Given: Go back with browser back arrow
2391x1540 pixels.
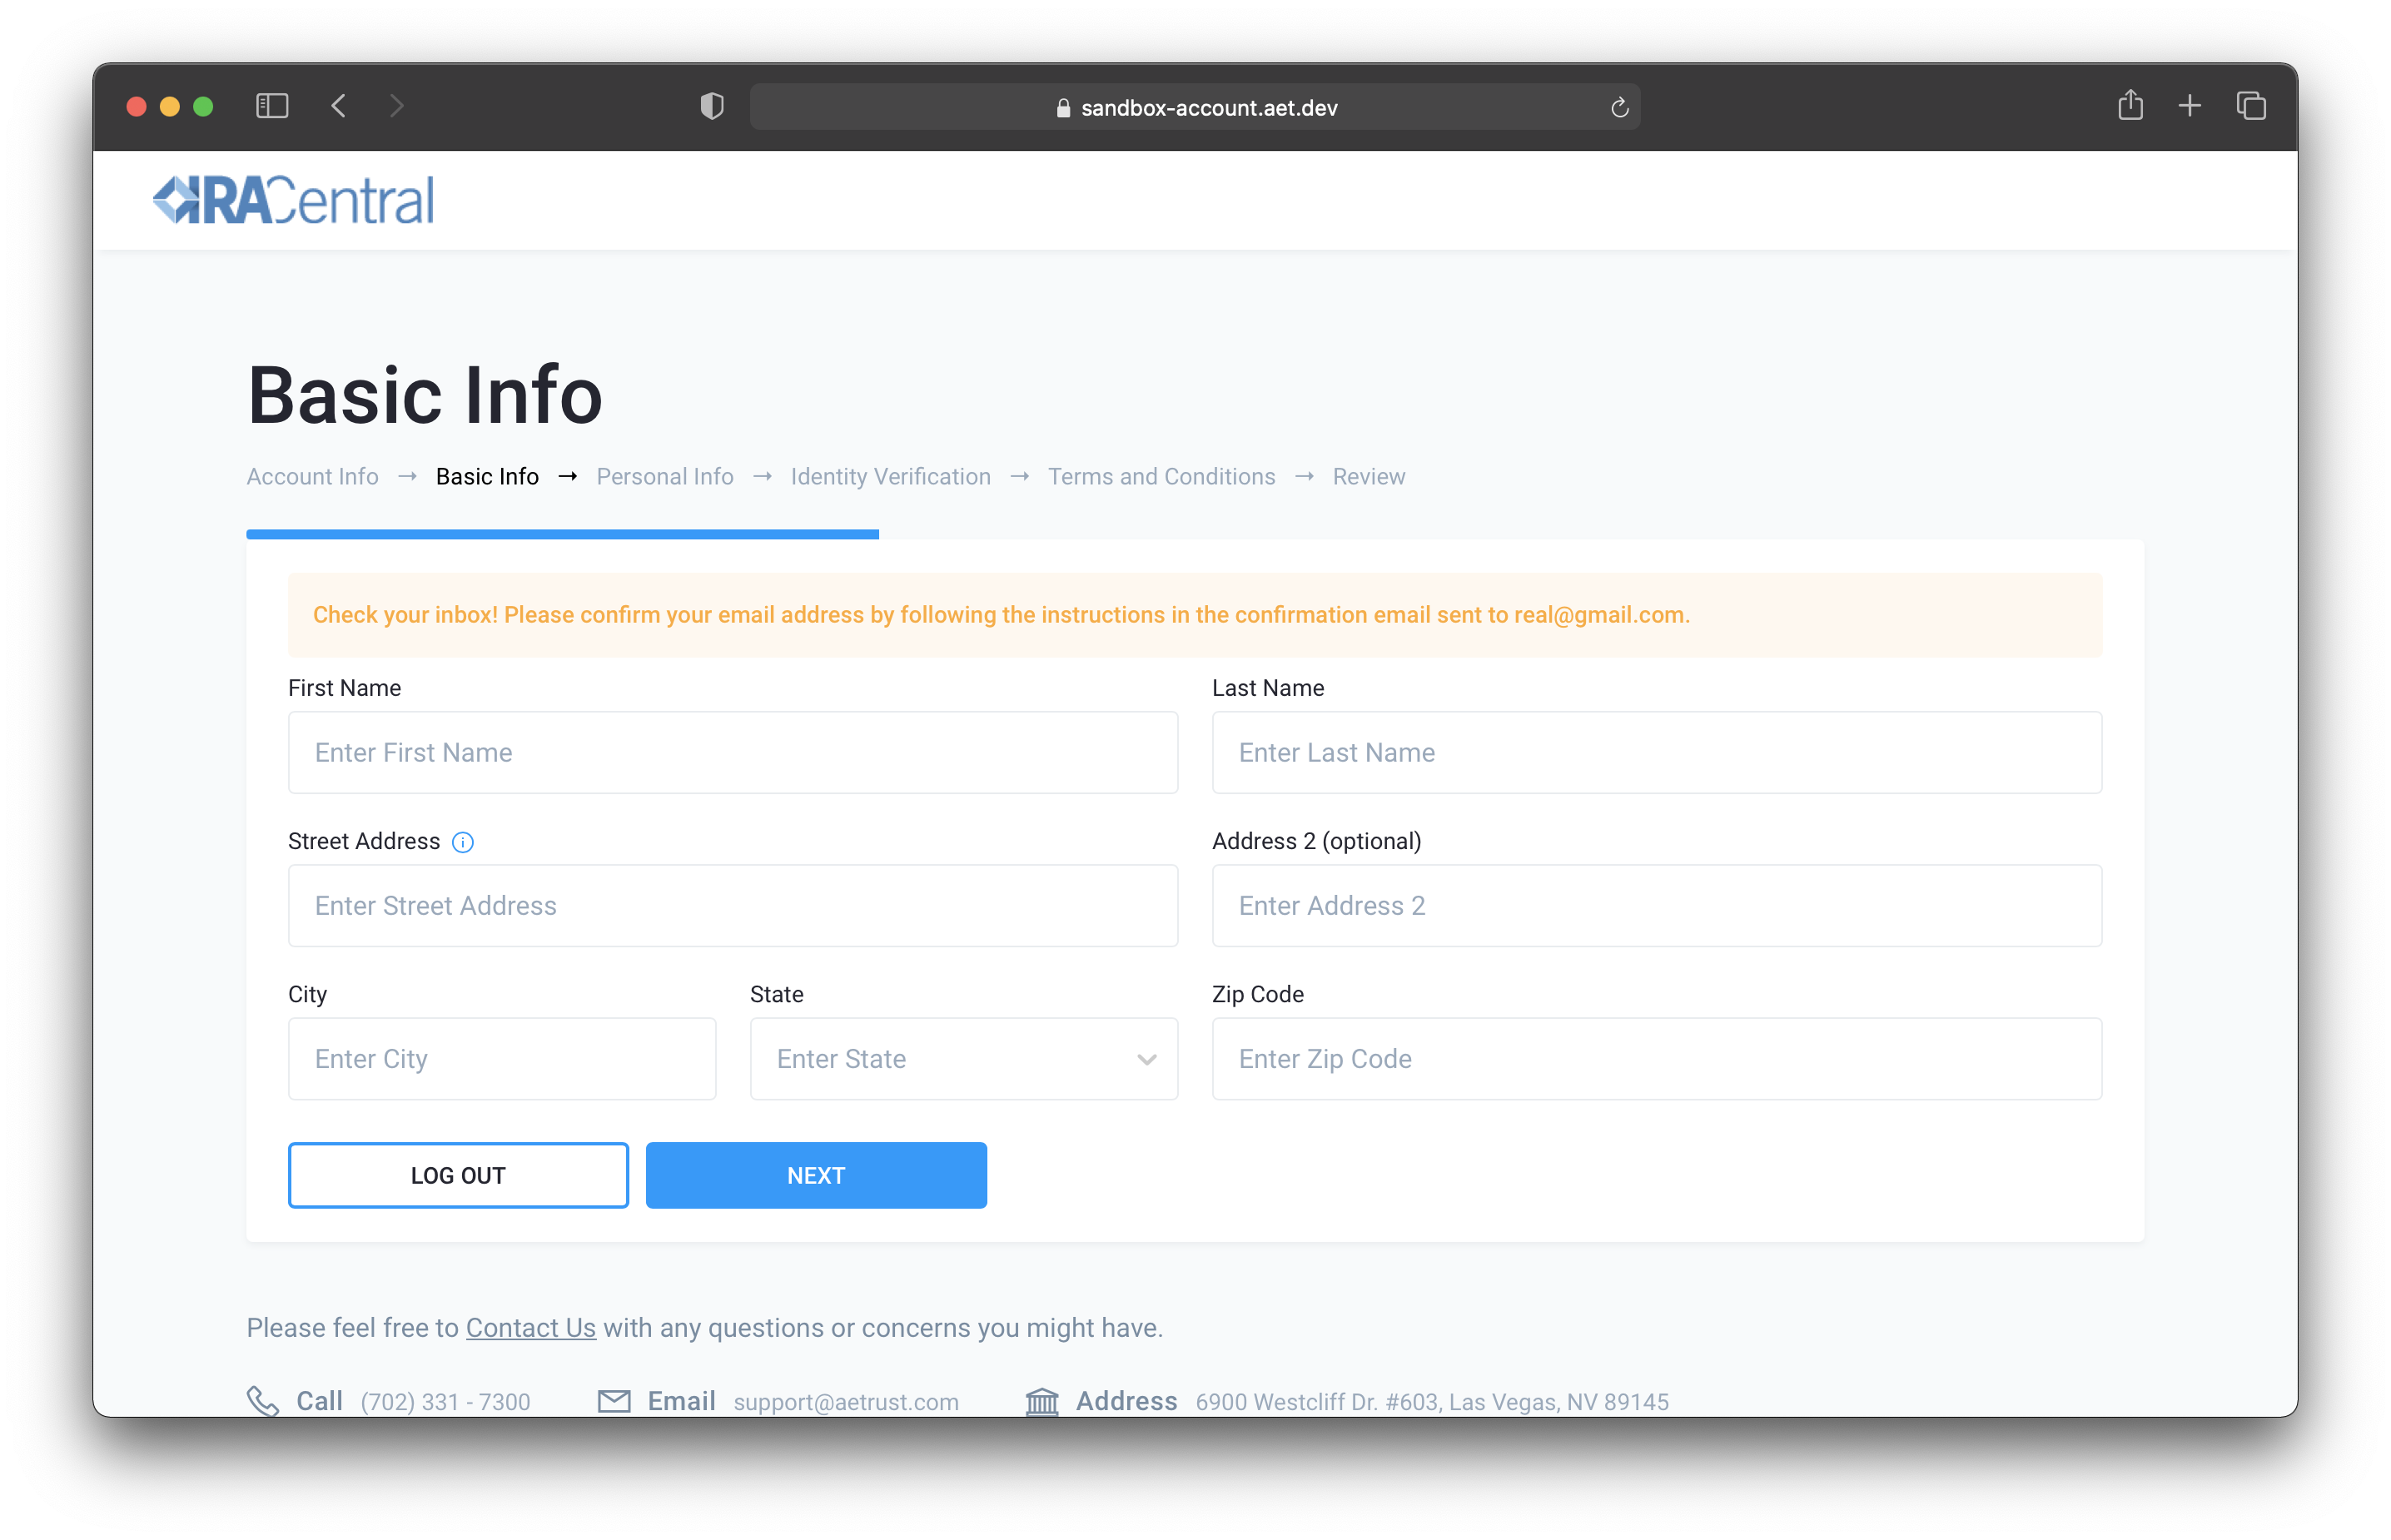Looking at the screenshot, I should (339, 106).
